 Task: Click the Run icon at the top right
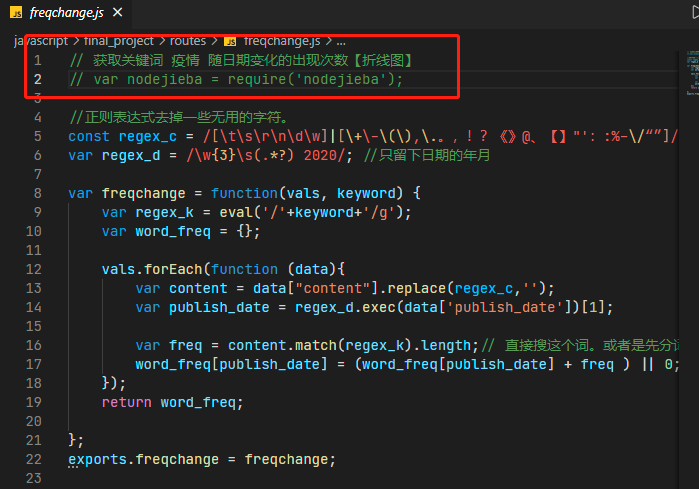[695, 12]
